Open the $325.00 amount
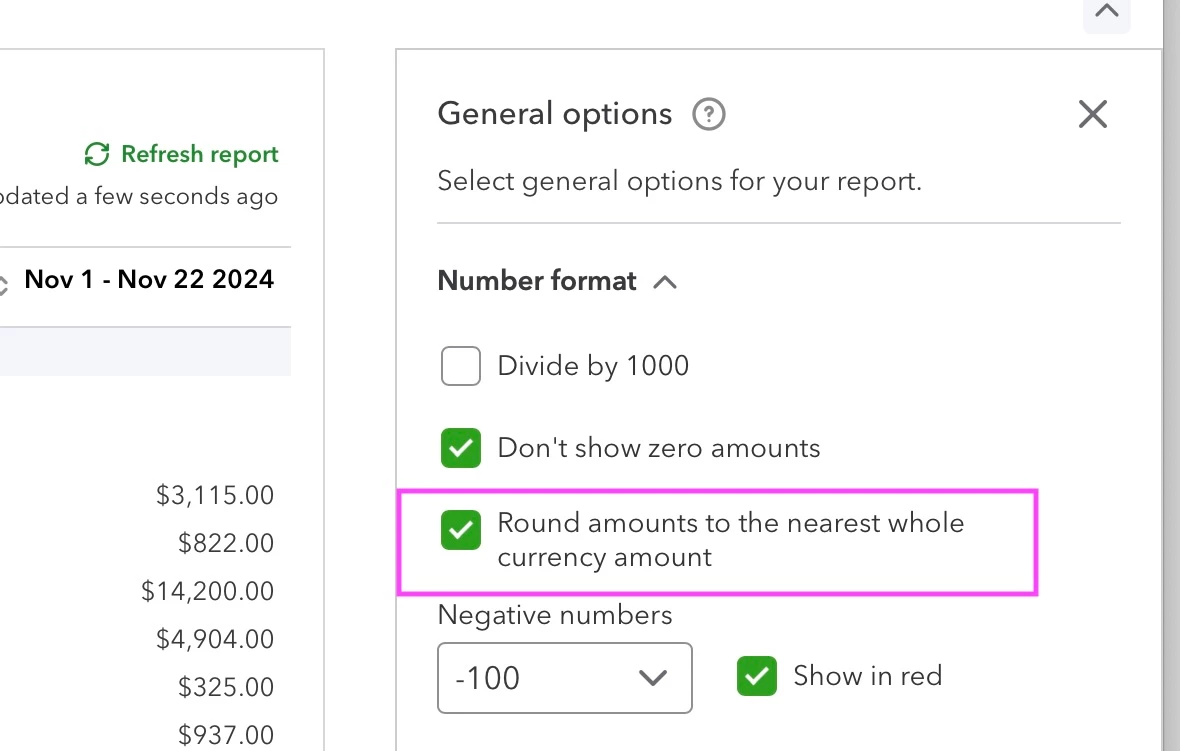This screenshot has height=751, width=1180. pos(226,687)
